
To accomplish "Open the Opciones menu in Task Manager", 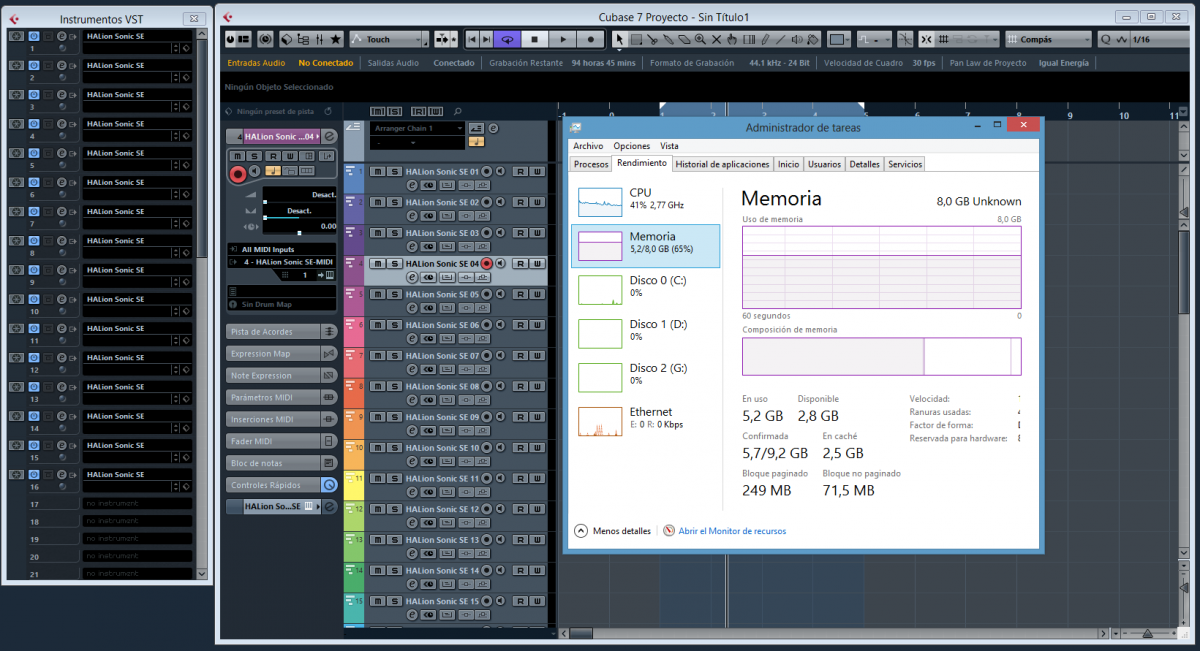I will (x=631, y=146).
